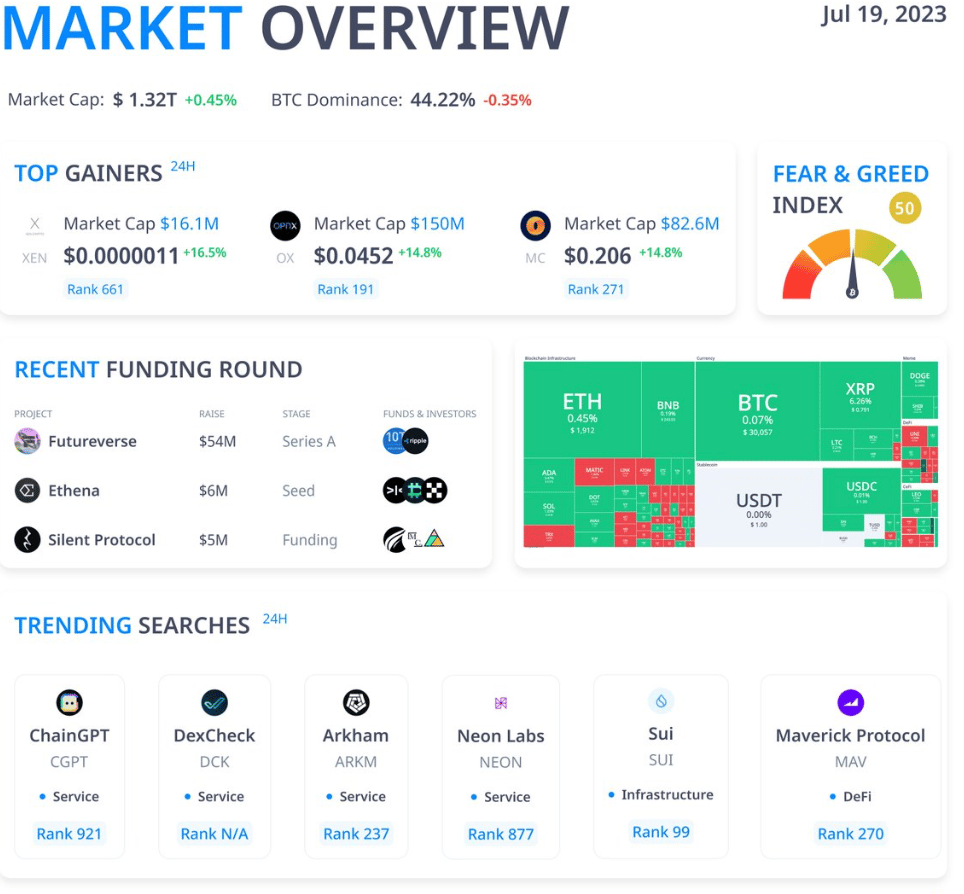Click the BTC Dominance 44.22% value
This screenshot has width=964, height=894.
click(x=443, y=100)
